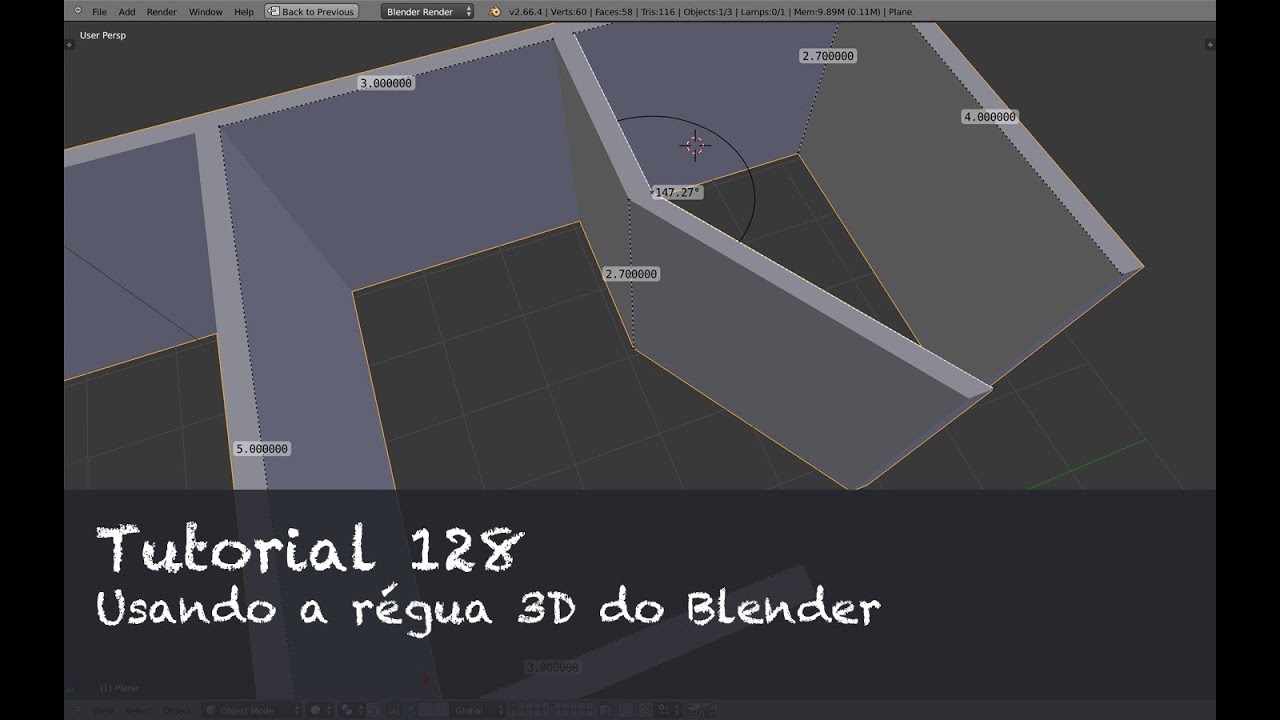Viewport: 1280px width, 720px height.
Task: Expand the tool shelf plus at viewport left
Action: tap(70, 45)
